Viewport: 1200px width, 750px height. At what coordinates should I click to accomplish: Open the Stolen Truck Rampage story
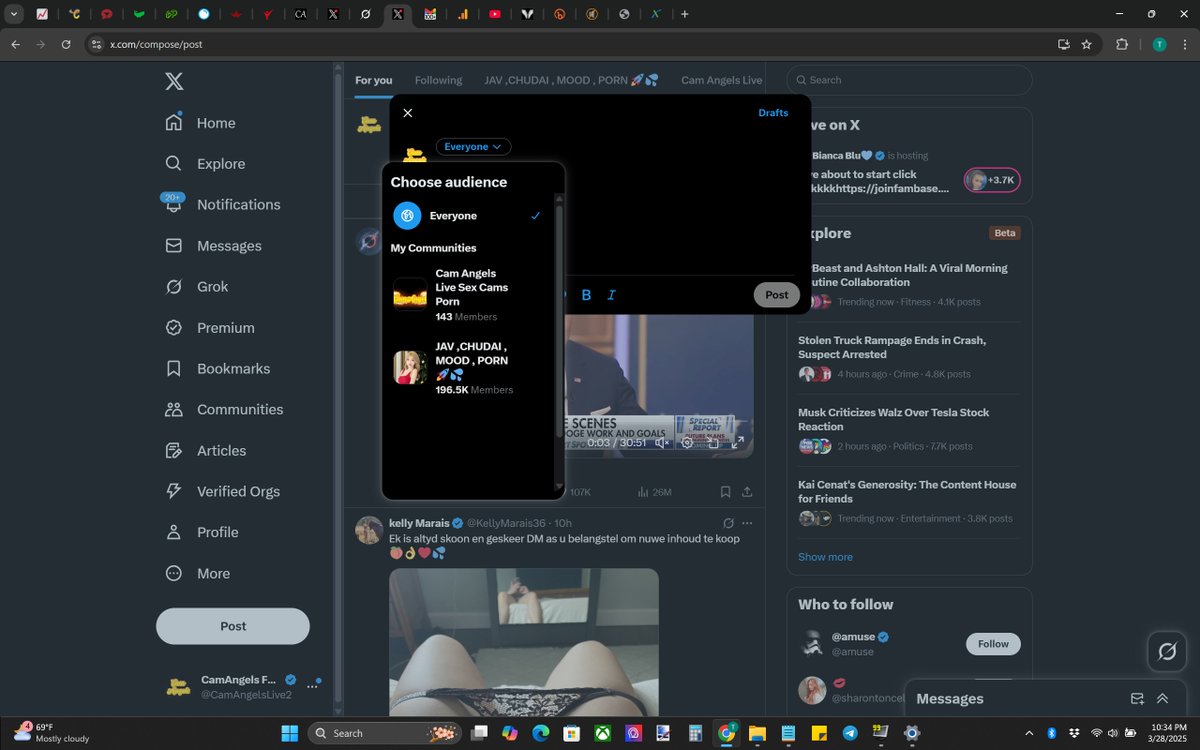pos(909,357)
